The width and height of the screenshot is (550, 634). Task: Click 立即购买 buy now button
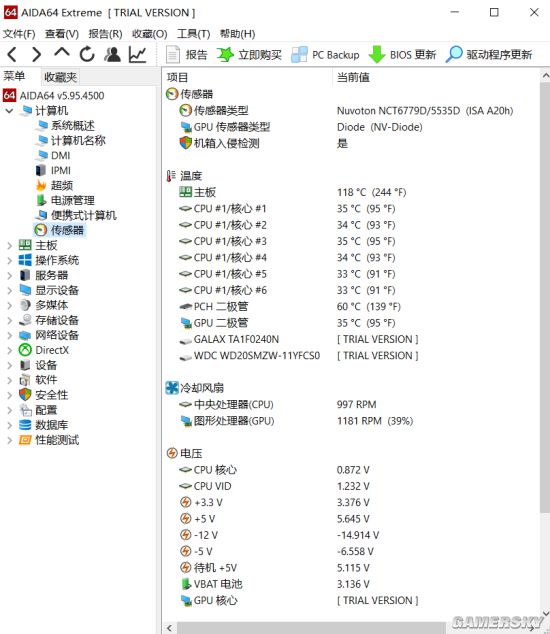[249, 55]
